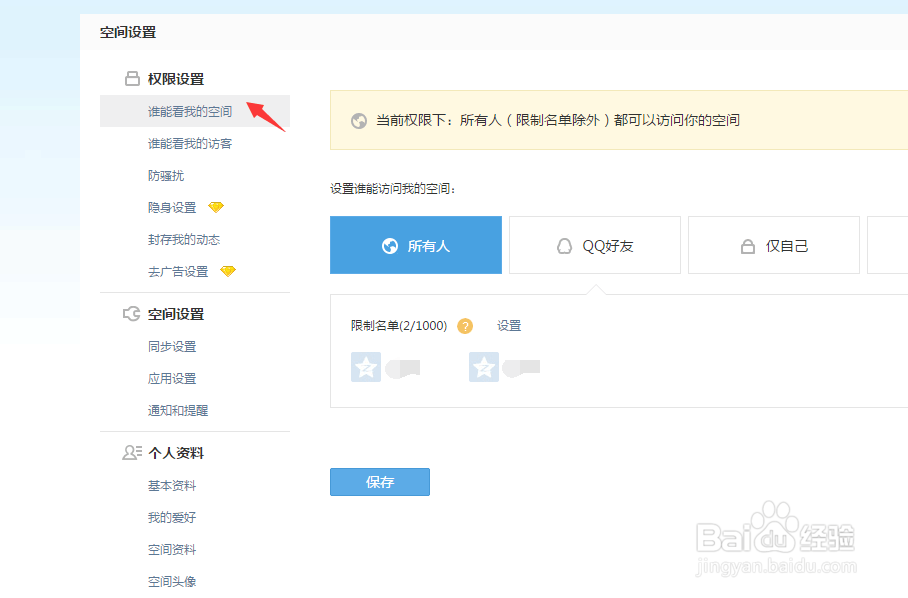Screen dimensions: 908x598
Task: Open 谁能看我的访客 settings
Action: 190,144
